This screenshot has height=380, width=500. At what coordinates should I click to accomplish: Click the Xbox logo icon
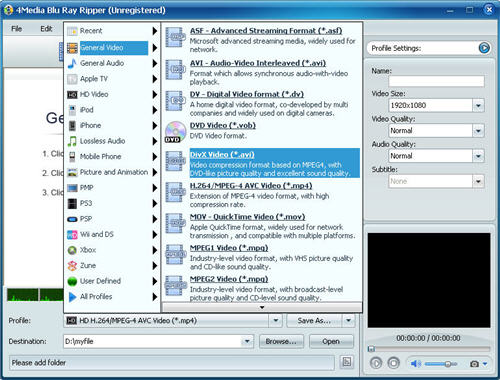pos(72,250)
